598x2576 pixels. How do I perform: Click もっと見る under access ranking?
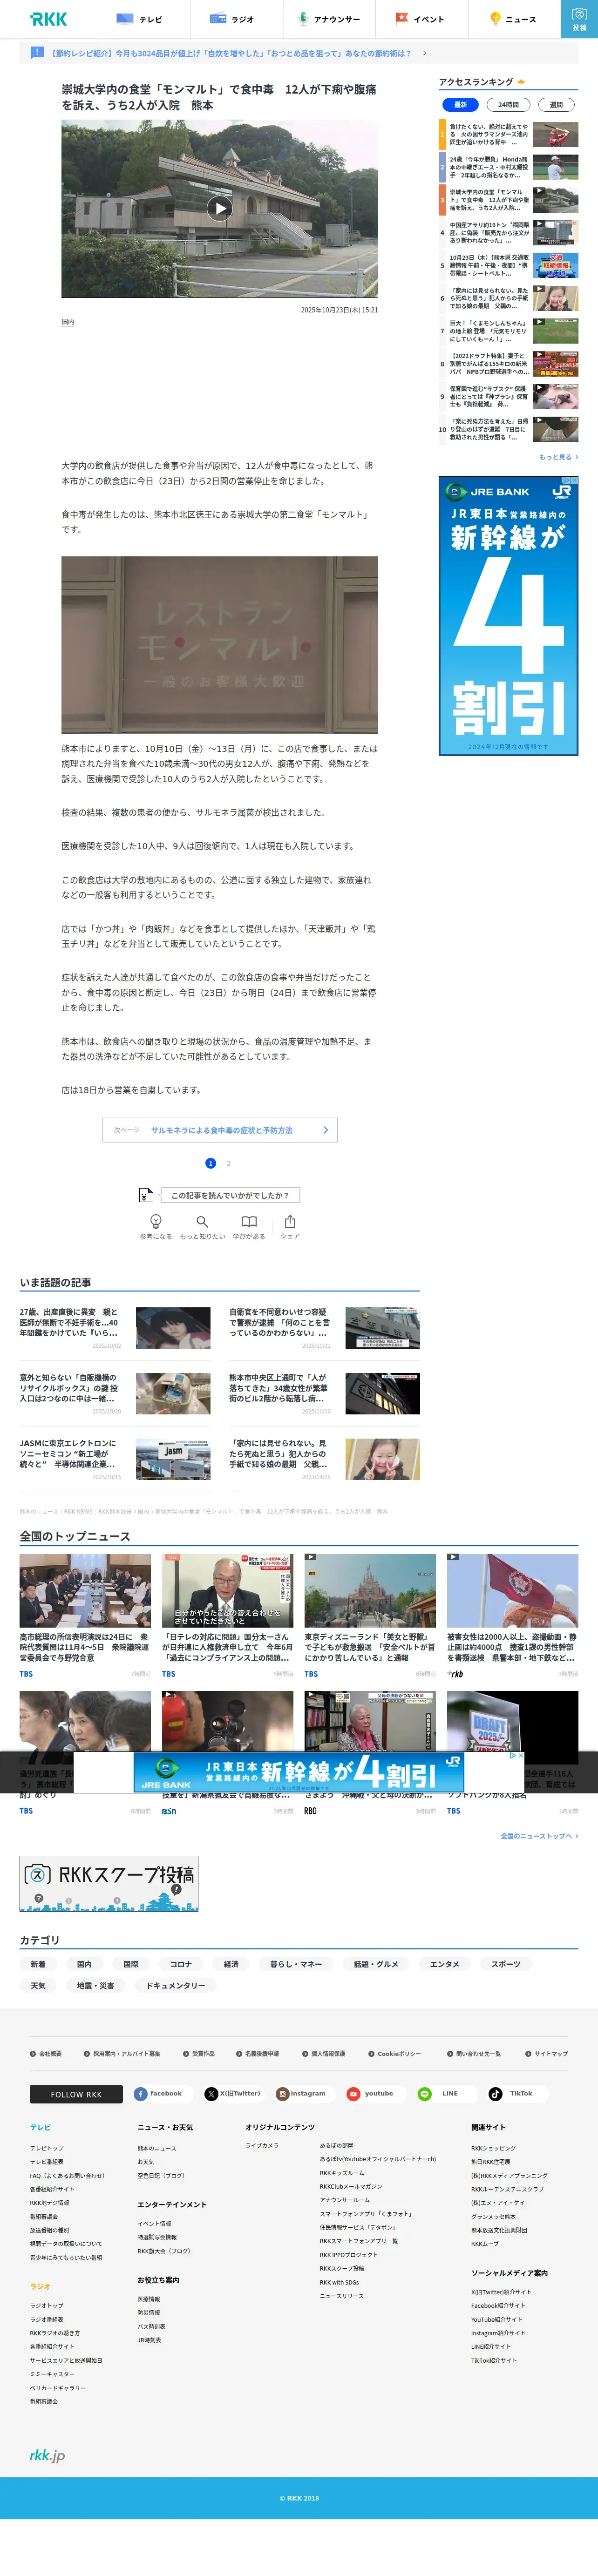558,457
